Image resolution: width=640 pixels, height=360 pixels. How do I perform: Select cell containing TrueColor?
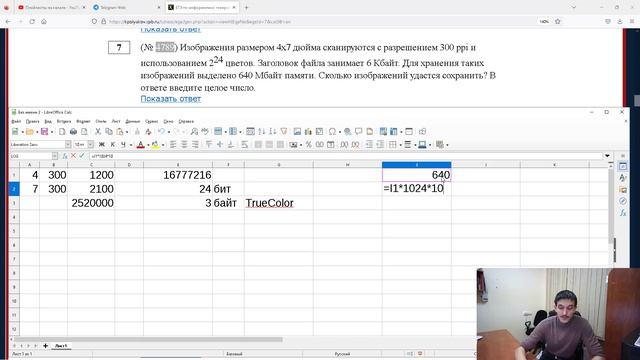coord(279,203)
